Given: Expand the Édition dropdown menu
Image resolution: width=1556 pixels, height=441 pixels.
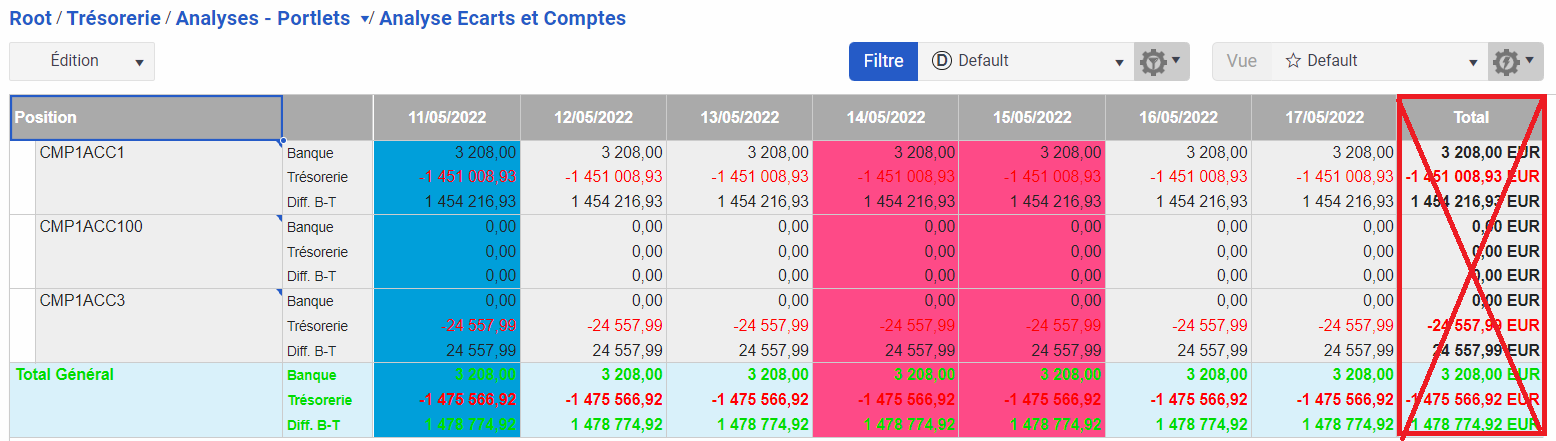Looking at the screenshot, I should point(138,62).
